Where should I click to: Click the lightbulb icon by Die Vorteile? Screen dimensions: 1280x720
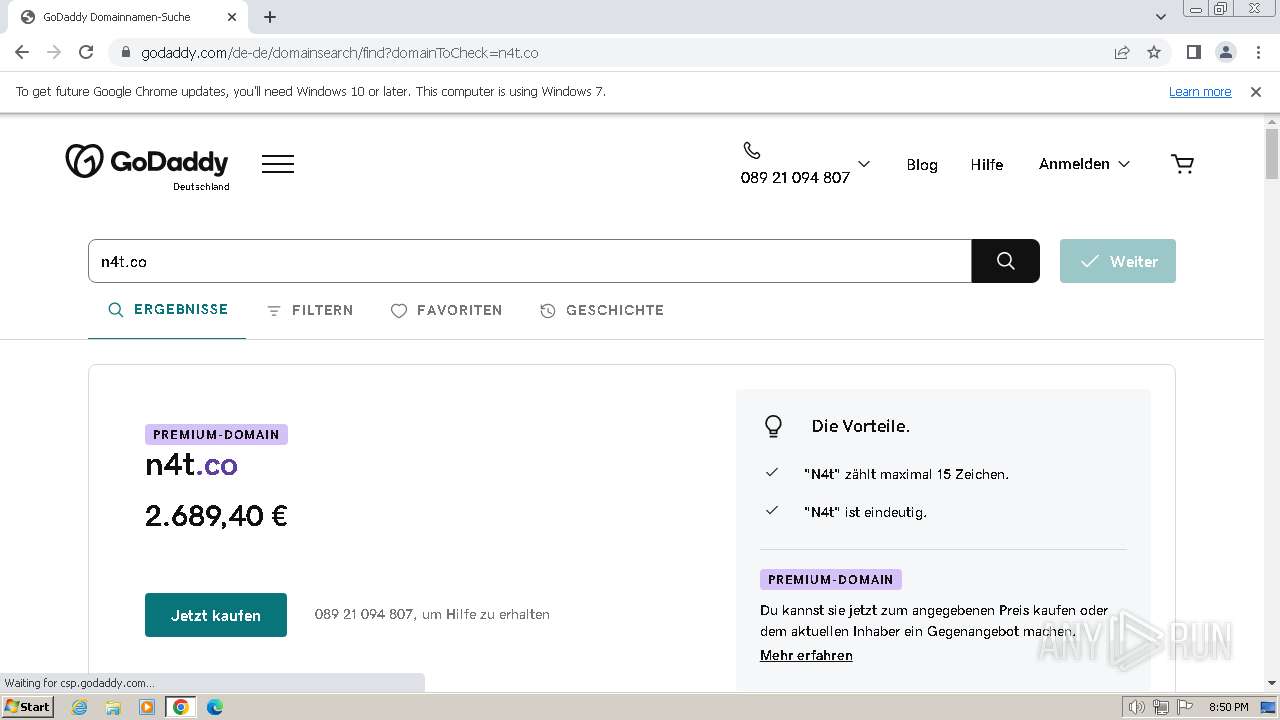tap(773, 426)
